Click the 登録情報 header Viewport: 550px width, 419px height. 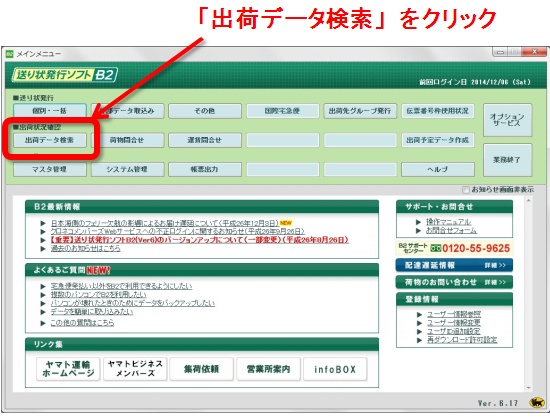point(454,299)
